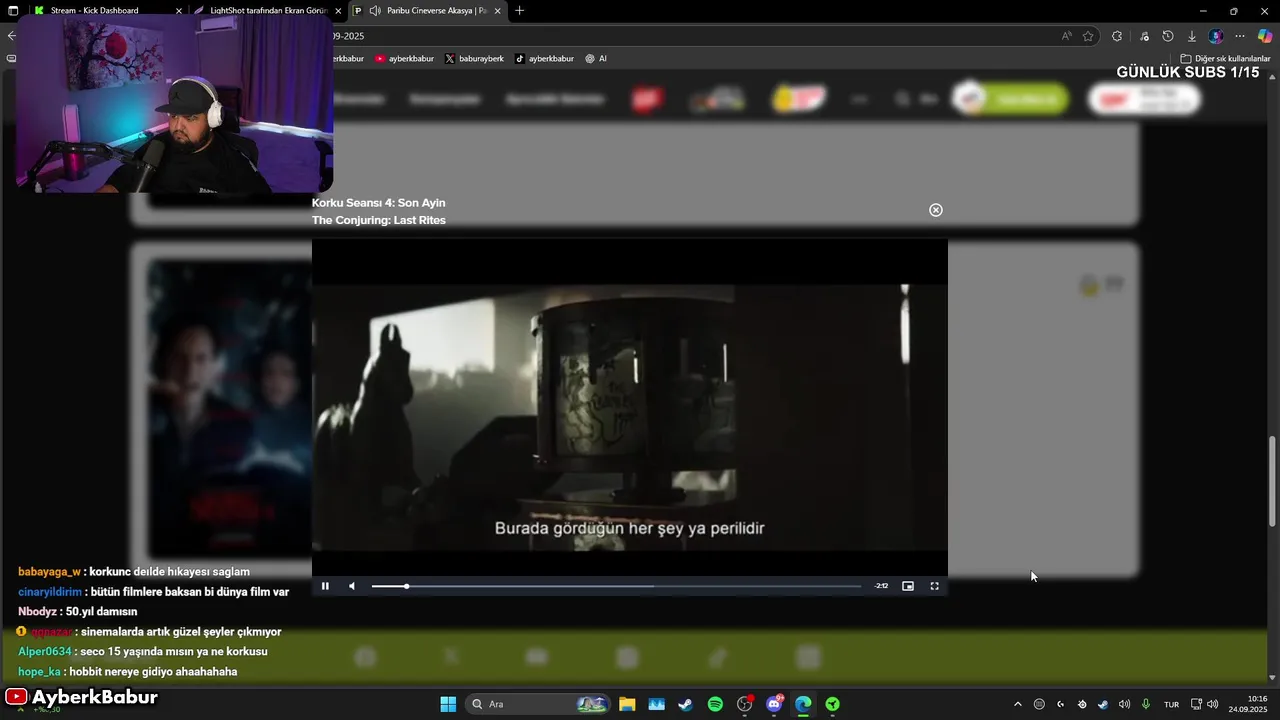Mute audio on Paribu Cineverse tab
This screenshot has height=720, width=1280.
pos(375,10)
